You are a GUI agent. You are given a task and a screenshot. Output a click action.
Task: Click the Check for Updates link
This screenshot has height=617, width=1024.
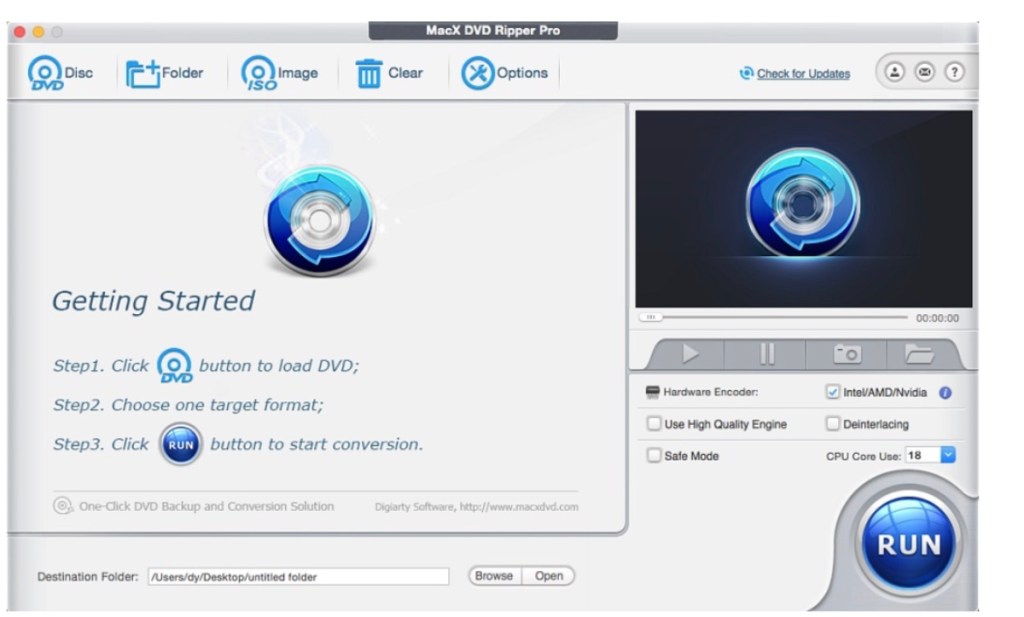point(803,74)
